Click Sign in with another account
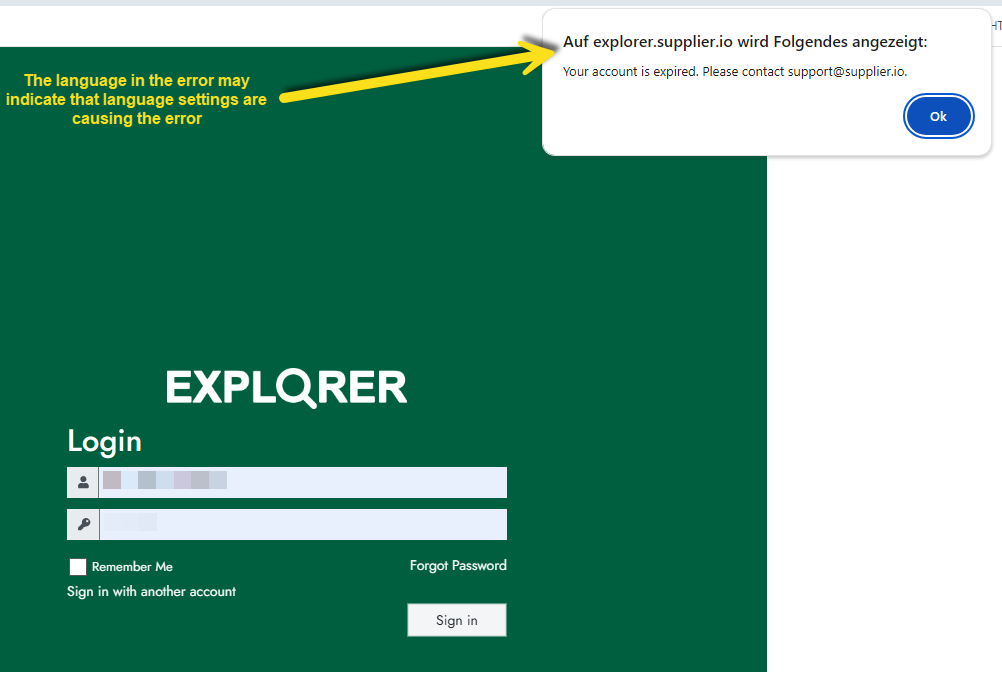 [151, 592]
